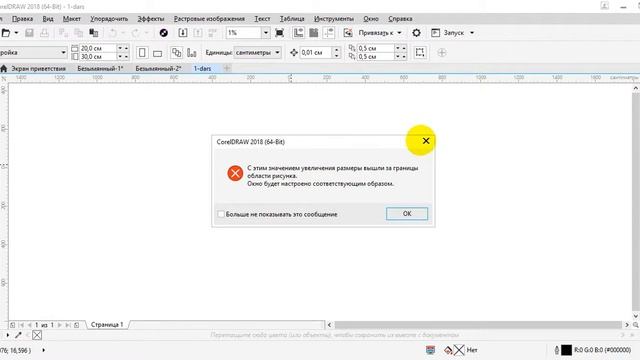Click the Import icon
This screenshot has height=360, width=640.
[x=183, y=33]
